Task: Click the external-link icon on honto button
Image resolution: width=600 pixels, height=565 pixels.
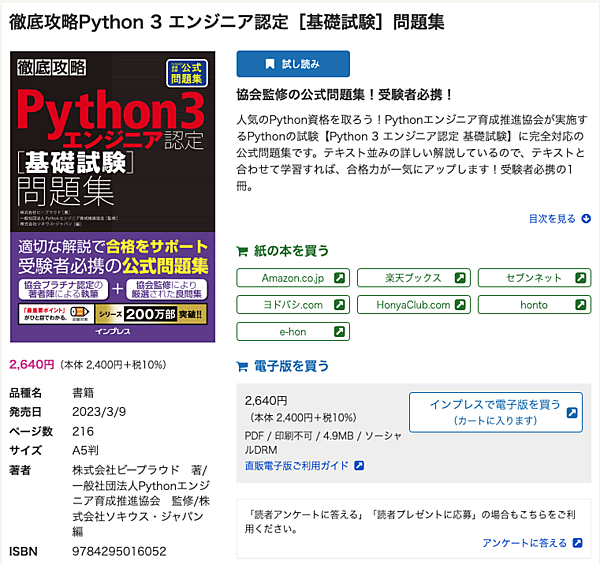Action: [x=581, y=304]
